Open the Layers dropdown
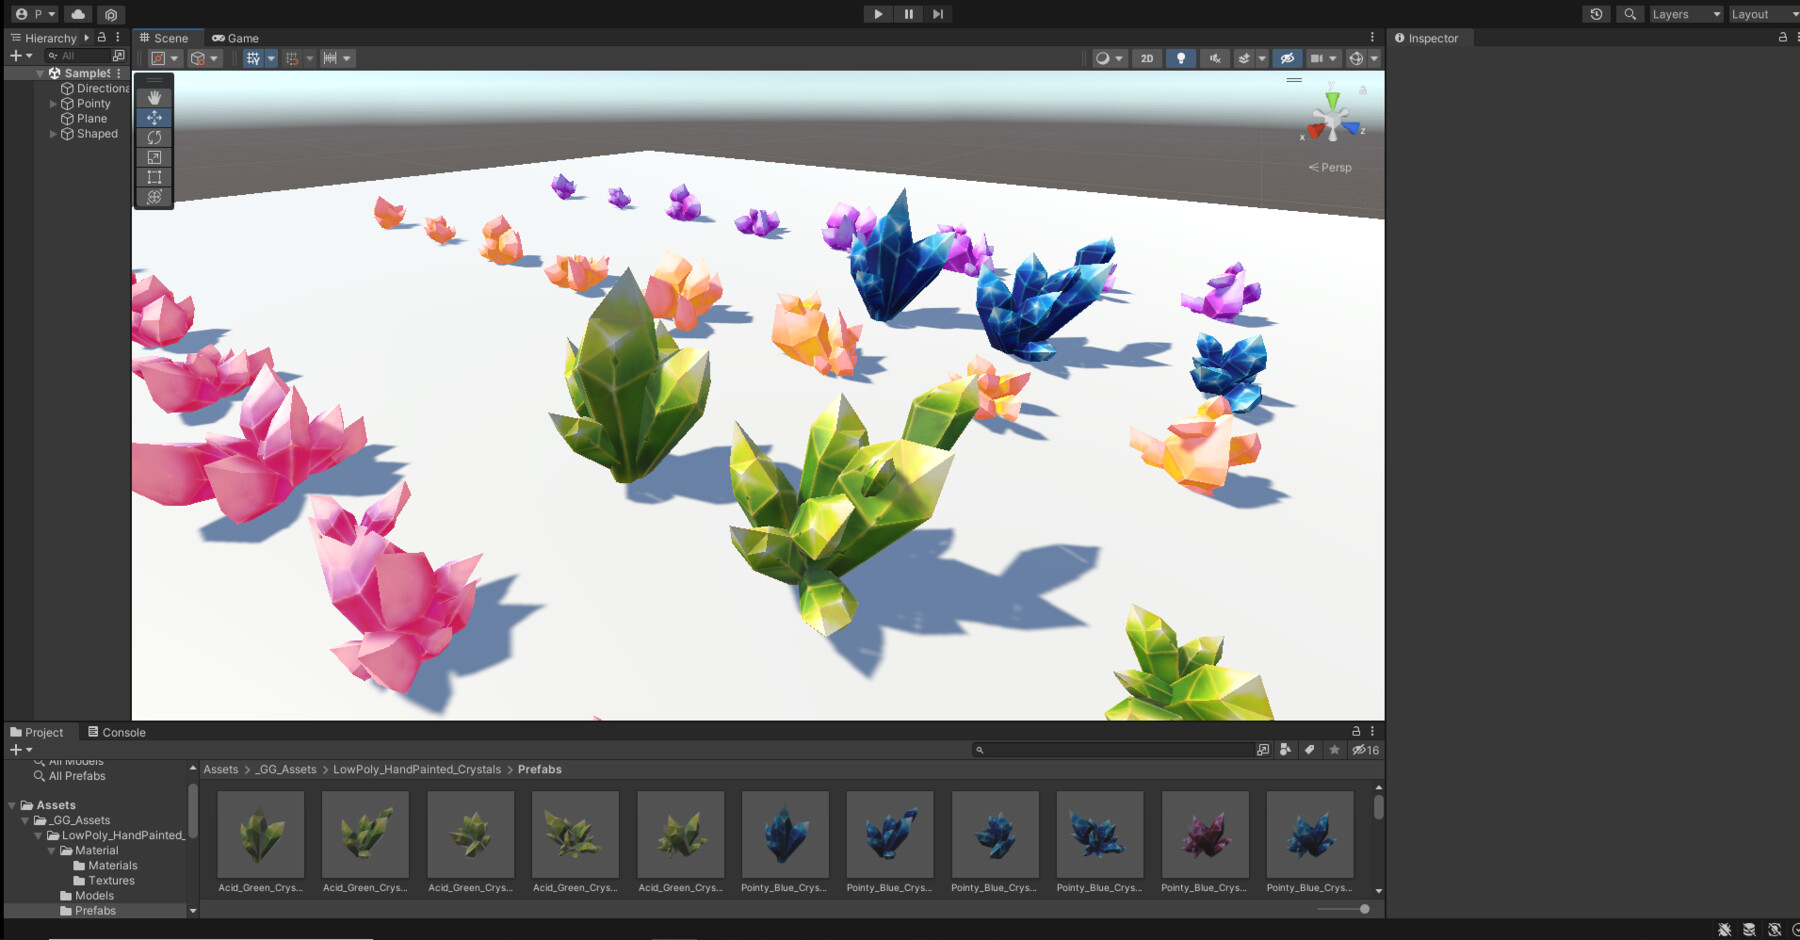This screenshot has width=1800, height=940. click(1686, 14)
